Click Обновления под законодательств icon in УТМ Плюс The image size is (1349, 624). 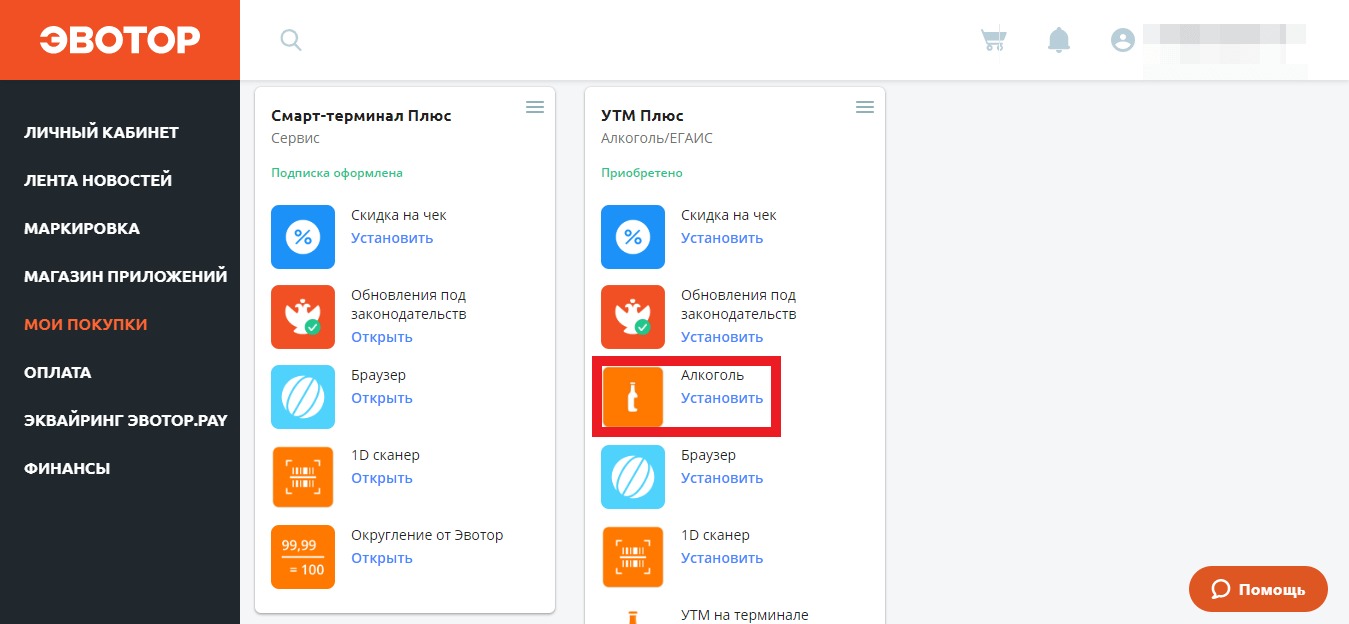[633, 317]
